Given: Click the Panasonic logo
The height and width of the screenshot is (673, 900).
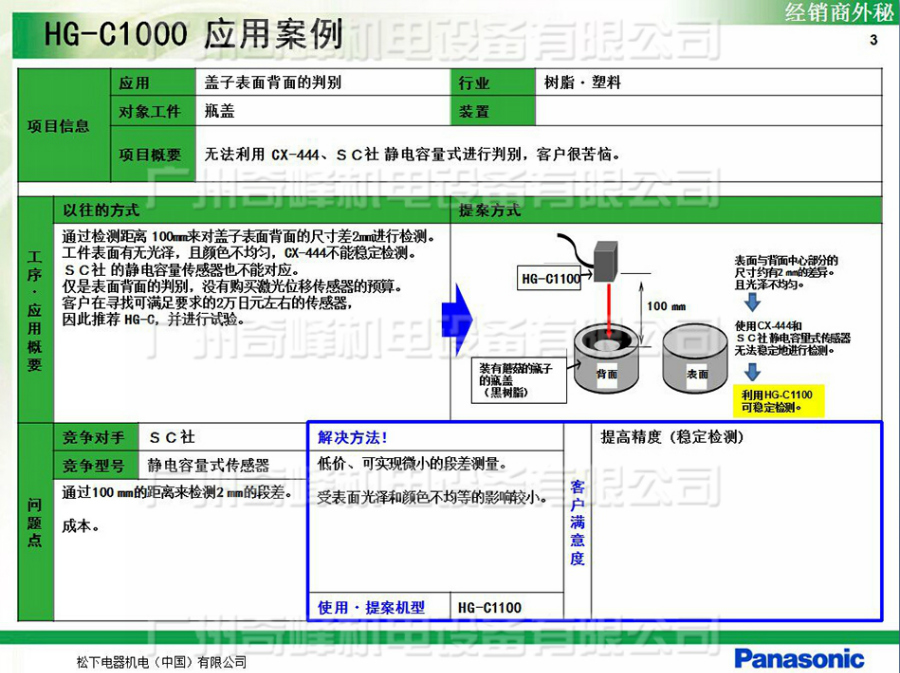Looking at the screenshot, I should click(798, 657).
